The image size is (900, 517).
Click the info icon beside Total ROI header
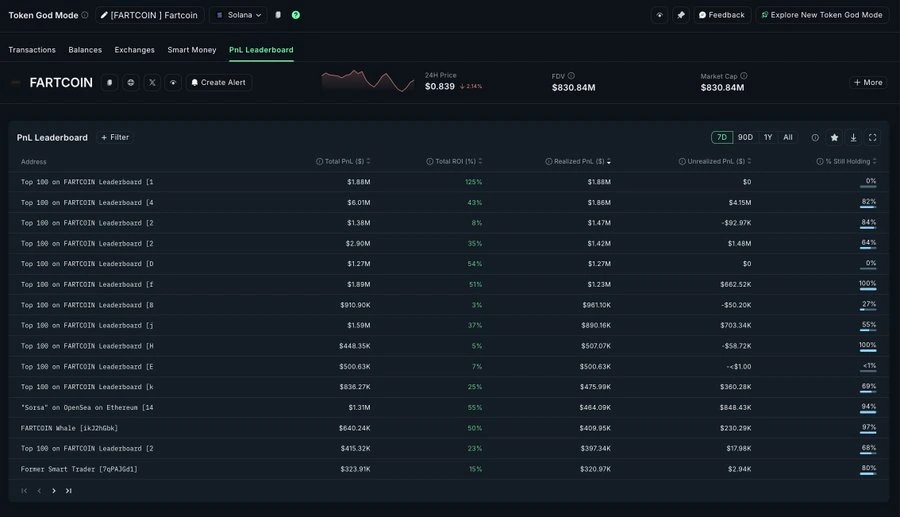[x=429, y=161]
